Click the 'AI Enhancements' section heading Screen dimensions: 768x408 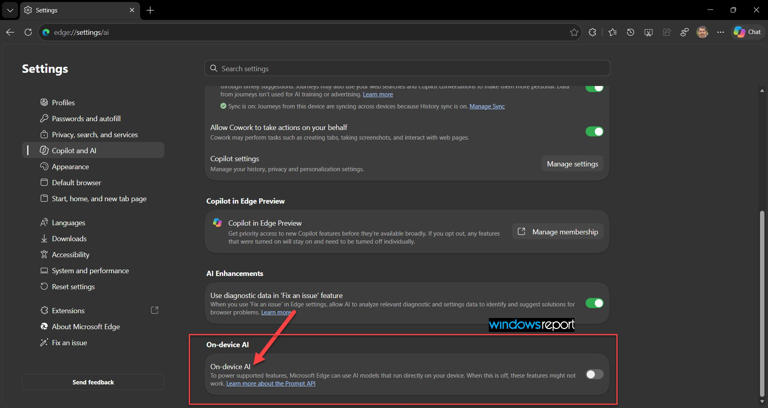235,274
